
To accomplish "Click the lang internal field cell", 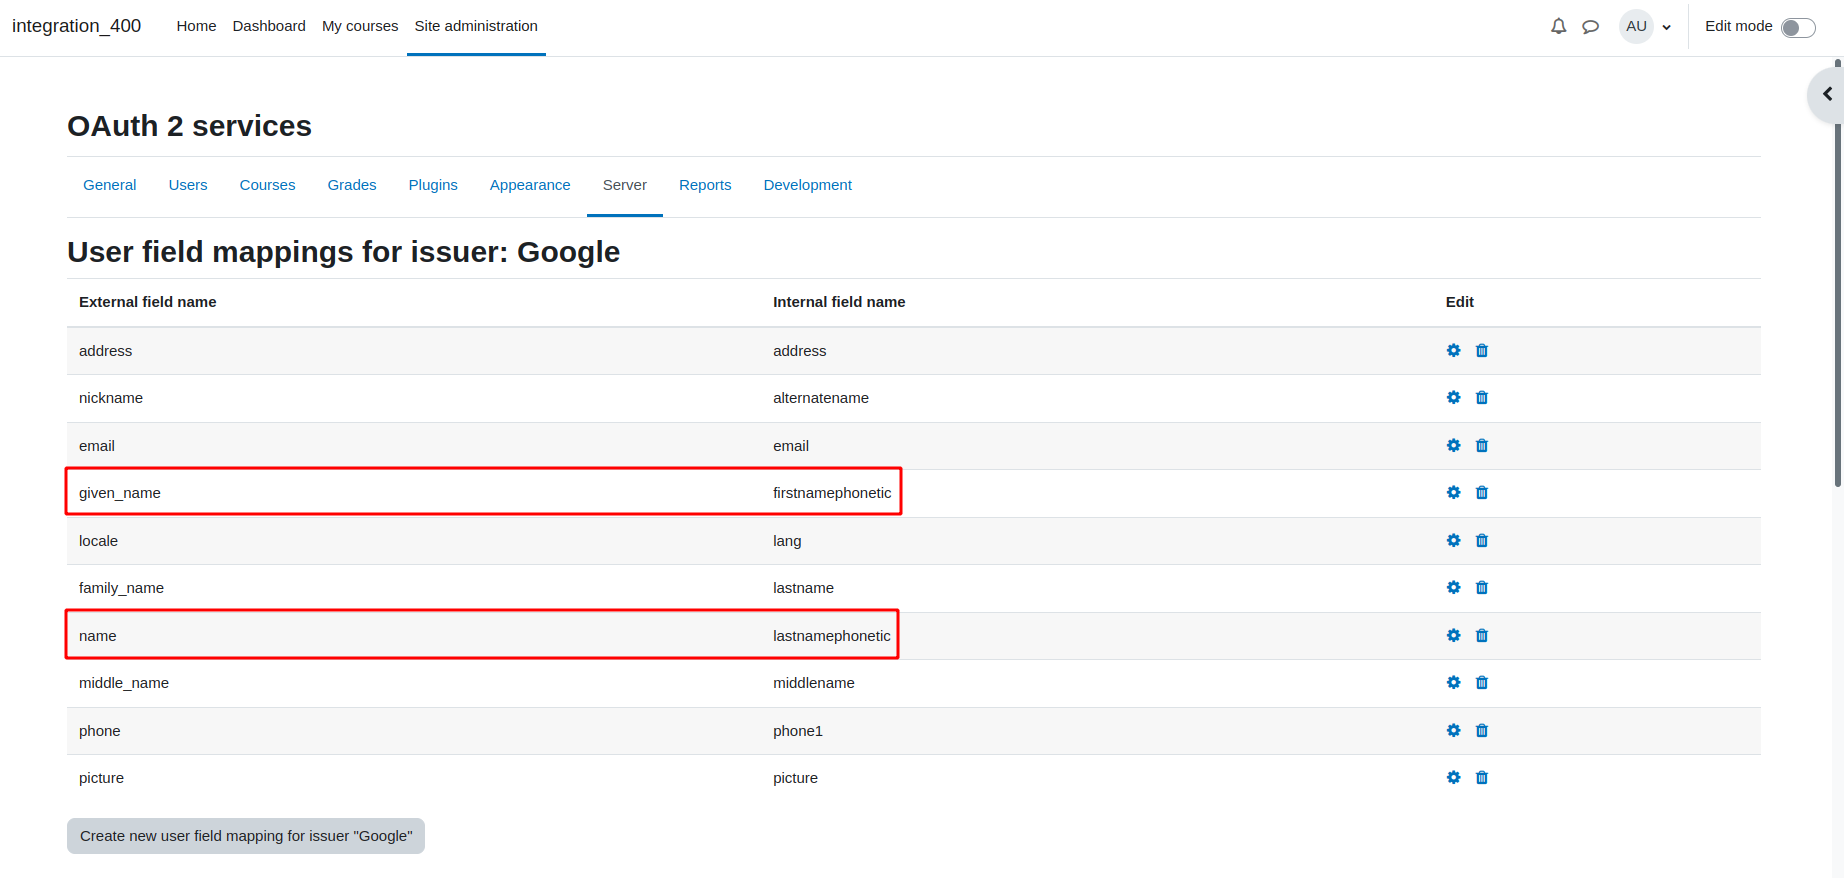I will tap(787, 541).
